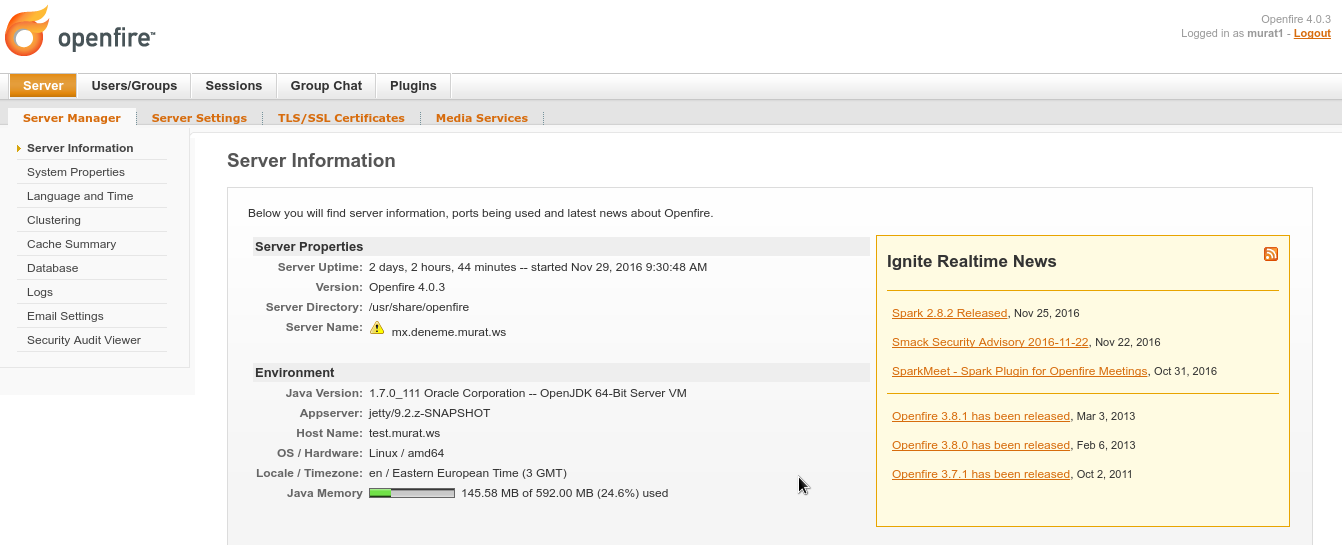The image size is (1342, 545).
Task: Open TLS/SSL Certificates subtab
Action: pos(341,118)
